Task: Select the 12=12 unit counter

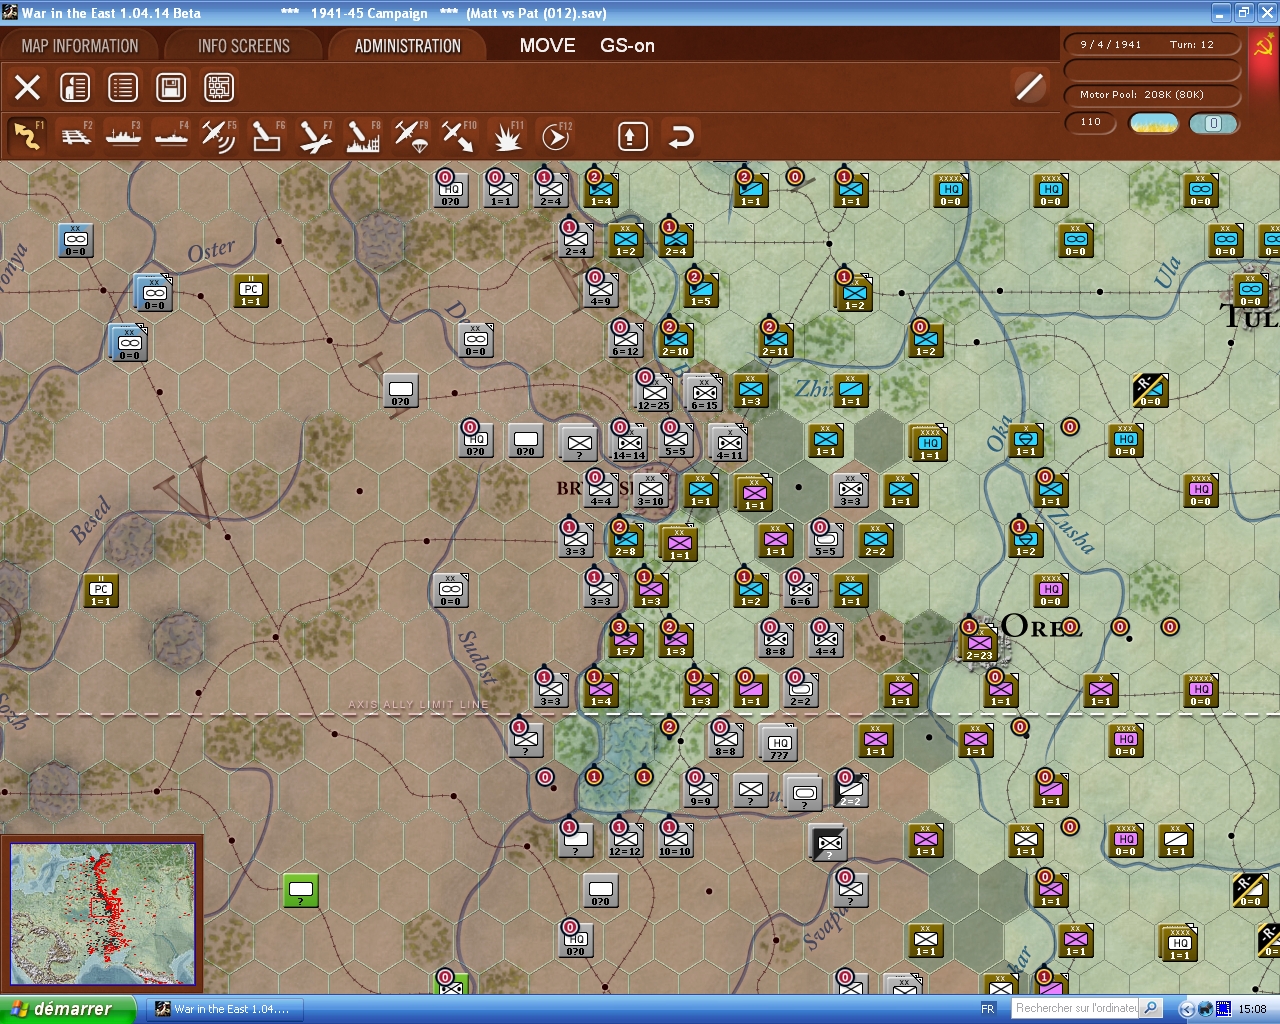Action: (x=625, y=840)
